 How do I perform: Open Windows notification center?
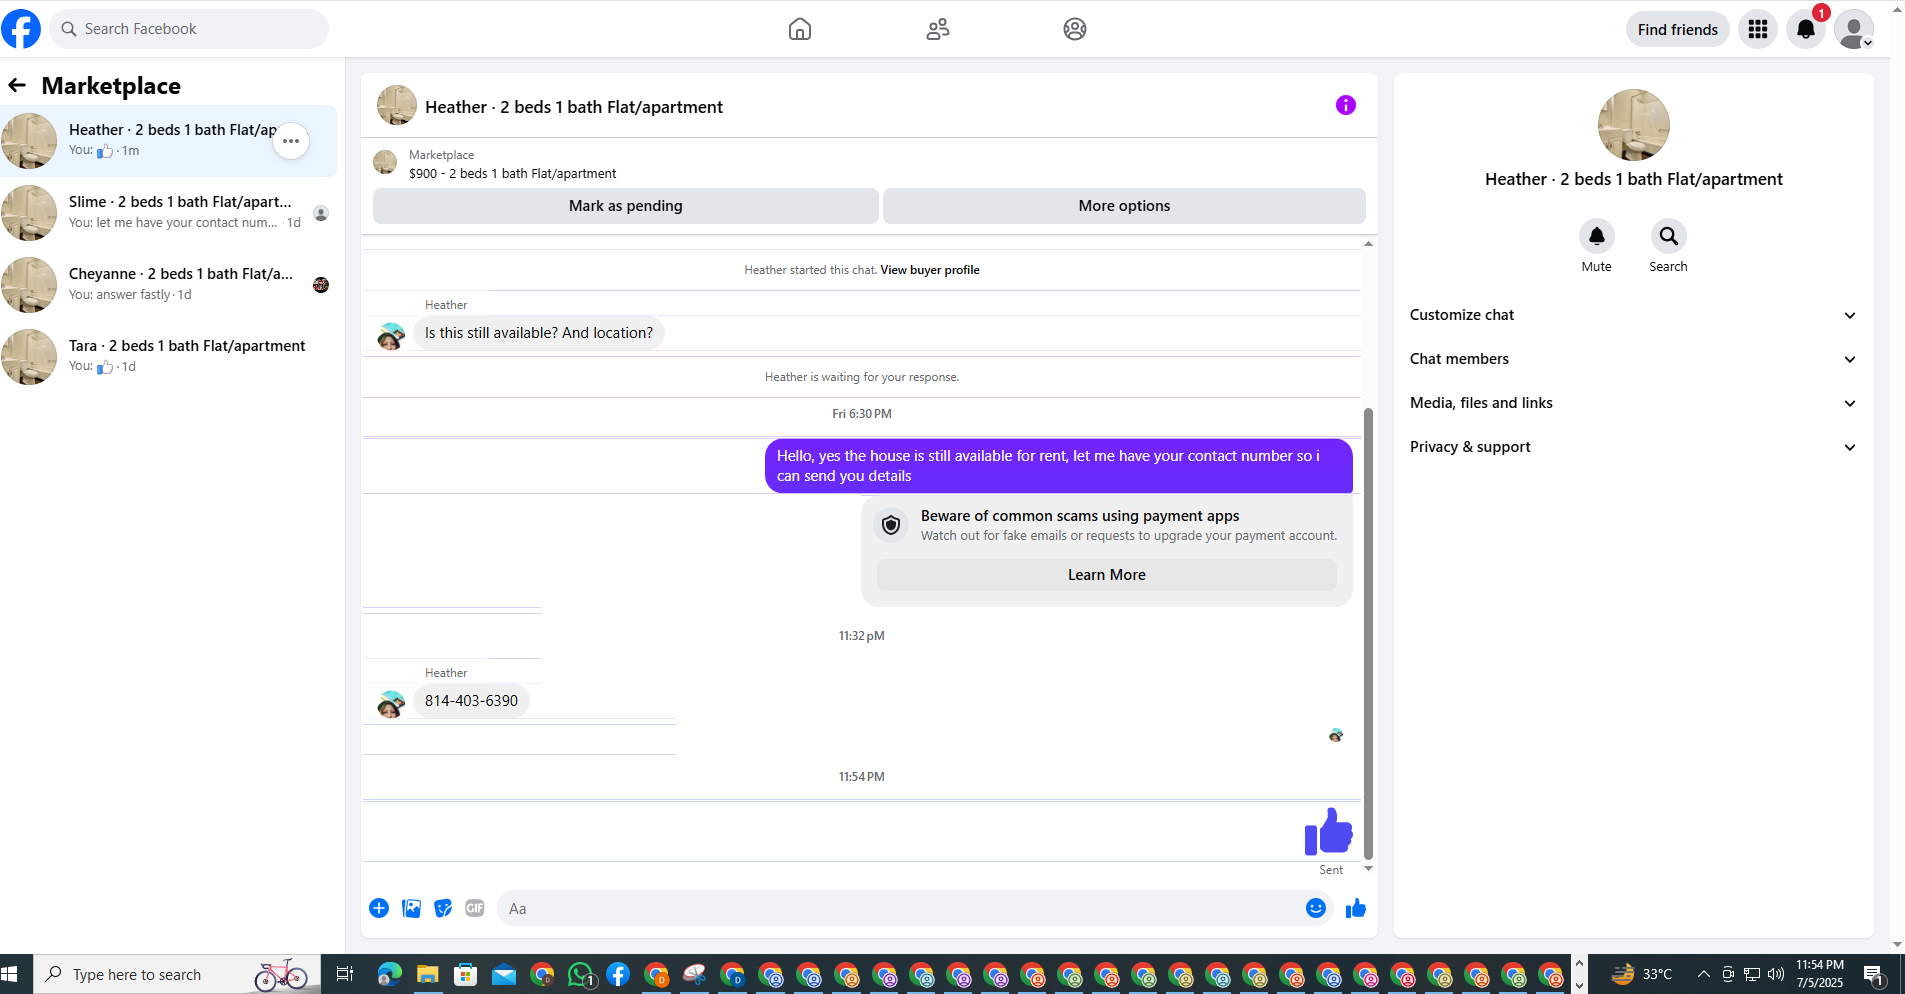click(x=1874, y=974)
